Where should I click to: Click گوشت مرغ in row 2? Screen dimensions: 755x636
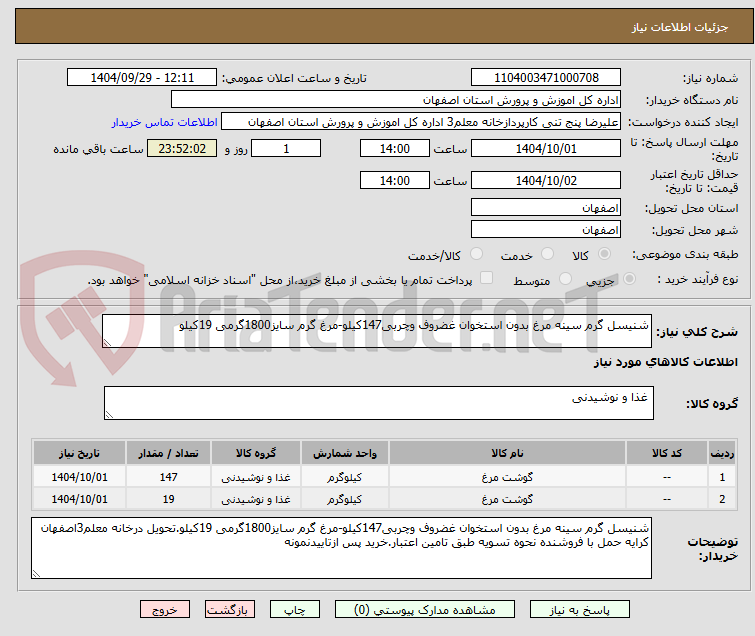tap(508, 499)
